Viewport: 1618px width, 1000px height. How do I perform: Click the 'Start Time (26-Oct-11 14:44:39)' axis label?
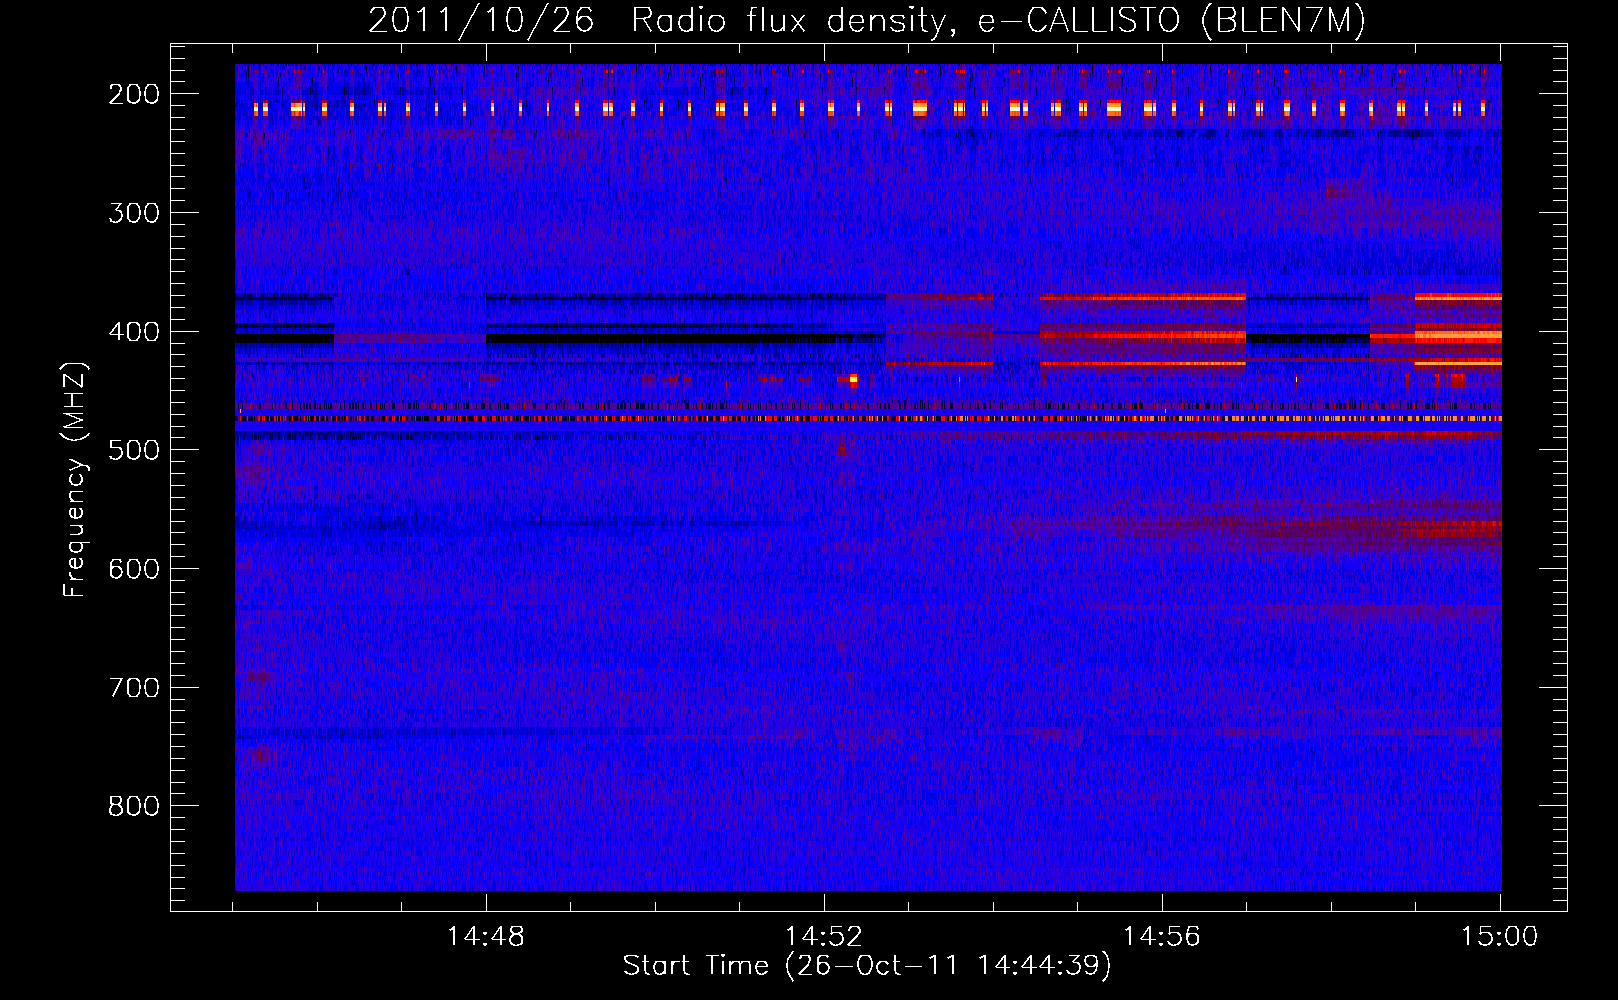tap(867, 966)
